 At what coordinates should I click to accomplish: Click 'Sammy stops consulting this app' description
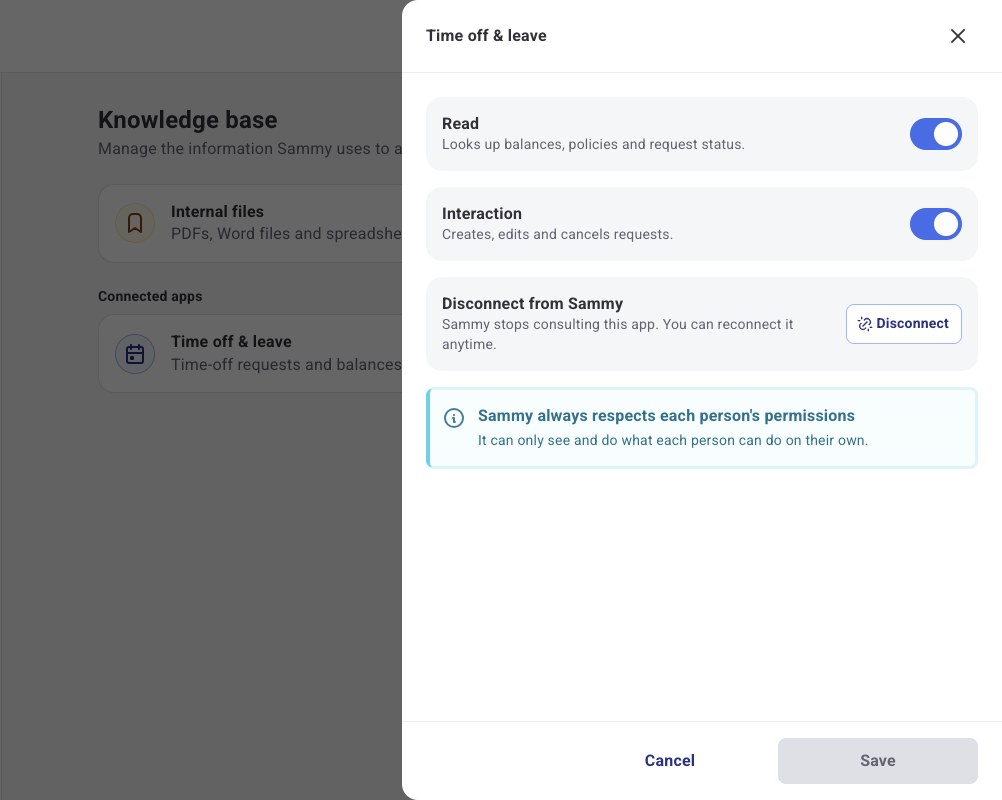617,334
